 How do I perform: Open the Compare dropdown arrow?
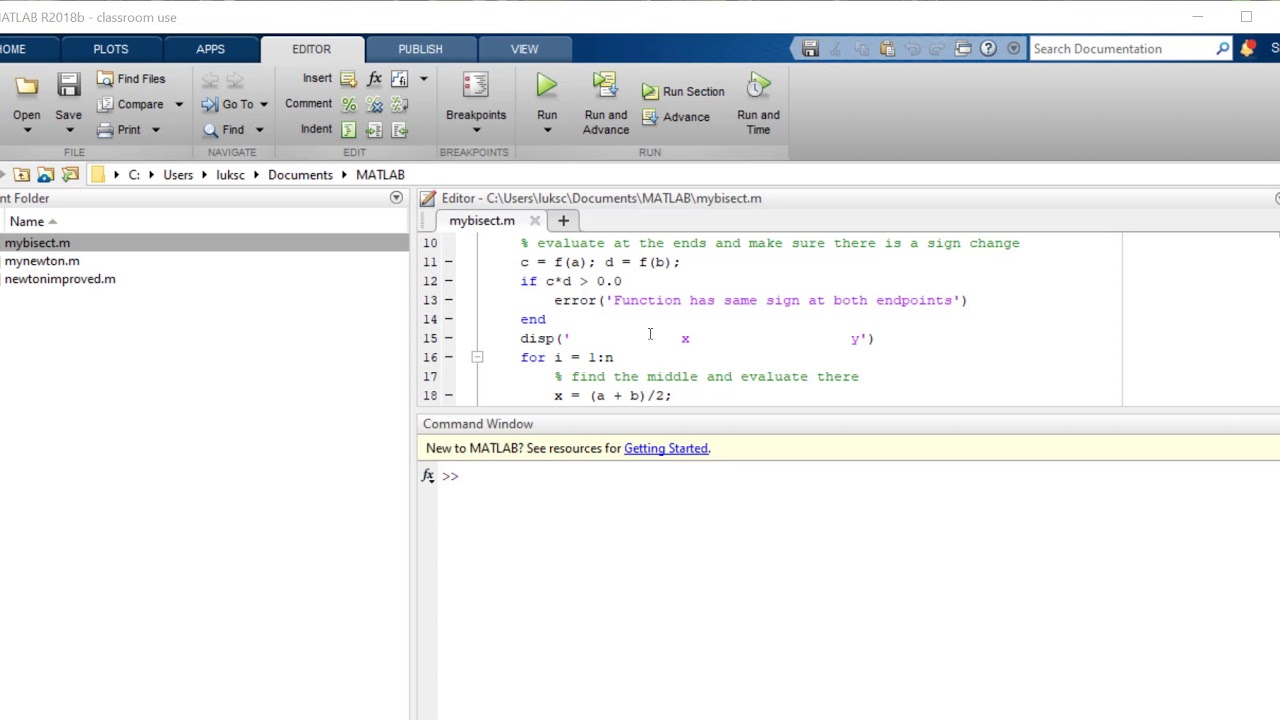click(179, 104)
